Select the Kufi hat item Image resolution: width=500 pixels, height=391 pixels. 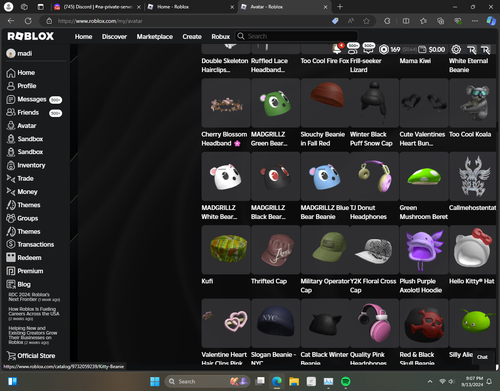click(x=226, y=250)
